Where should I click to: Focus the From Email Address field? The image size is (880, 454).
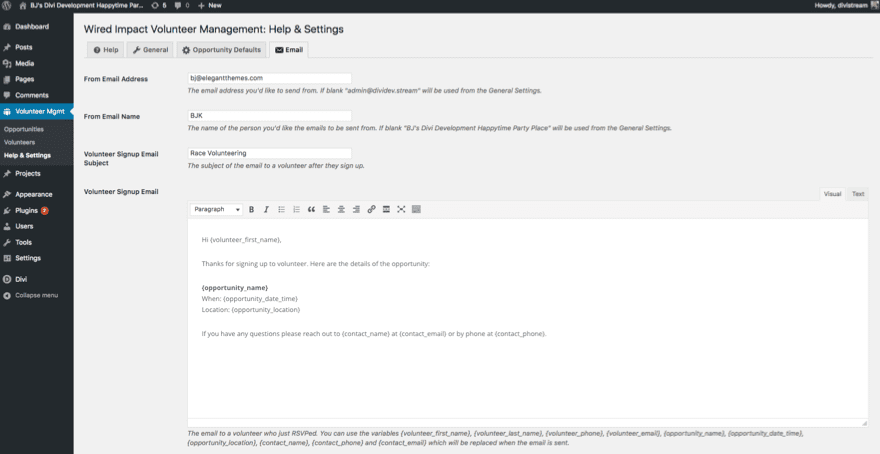coord(269,78)
